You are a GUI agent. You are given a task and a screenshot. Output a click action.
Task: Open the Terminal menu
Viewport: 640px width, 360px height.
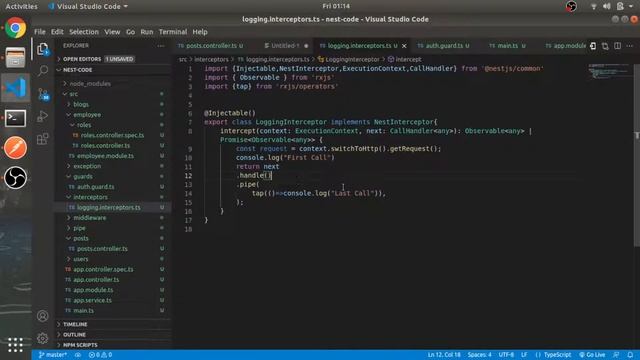pyautogui.click(x=173, y=31)
